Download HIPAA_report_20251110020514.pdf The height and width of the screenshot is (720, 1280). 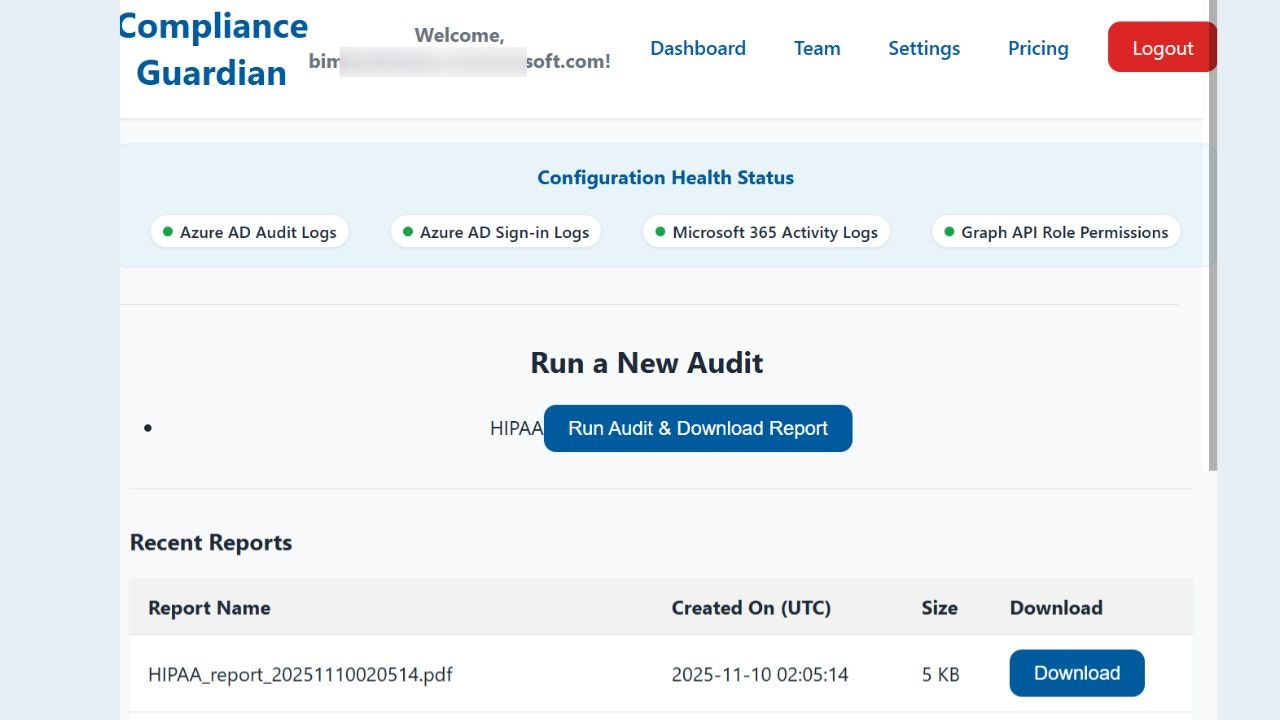1077,673
